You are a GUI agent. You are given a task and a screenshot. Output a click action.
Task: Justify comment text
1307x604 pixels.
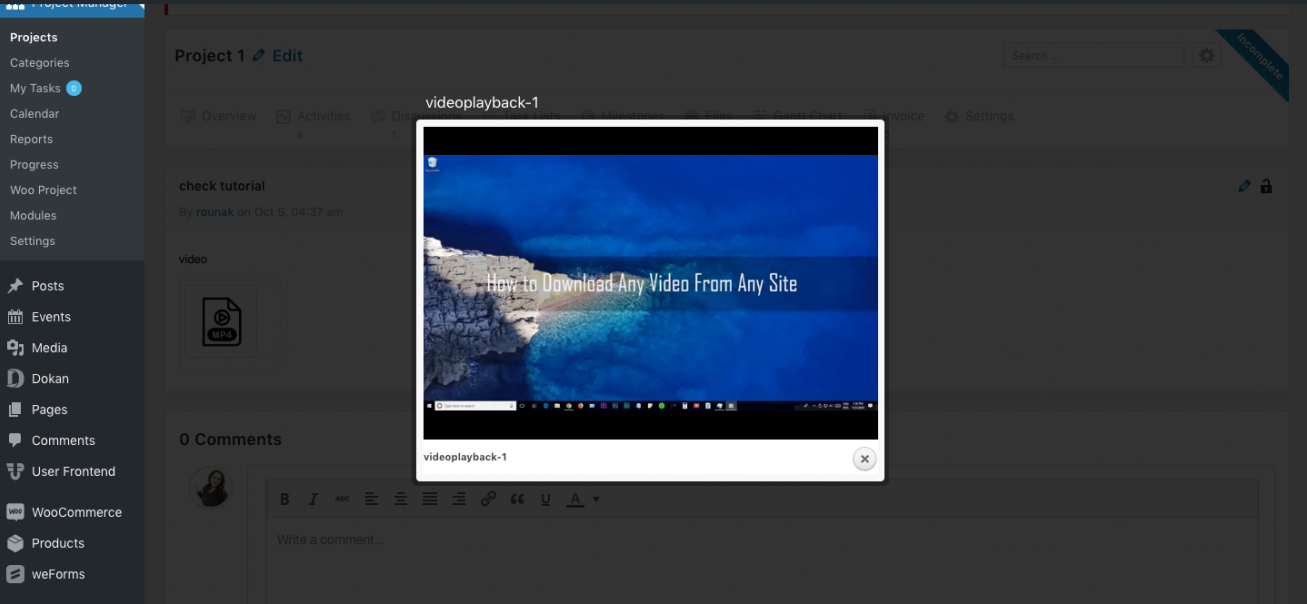click(x=430, y=499)
